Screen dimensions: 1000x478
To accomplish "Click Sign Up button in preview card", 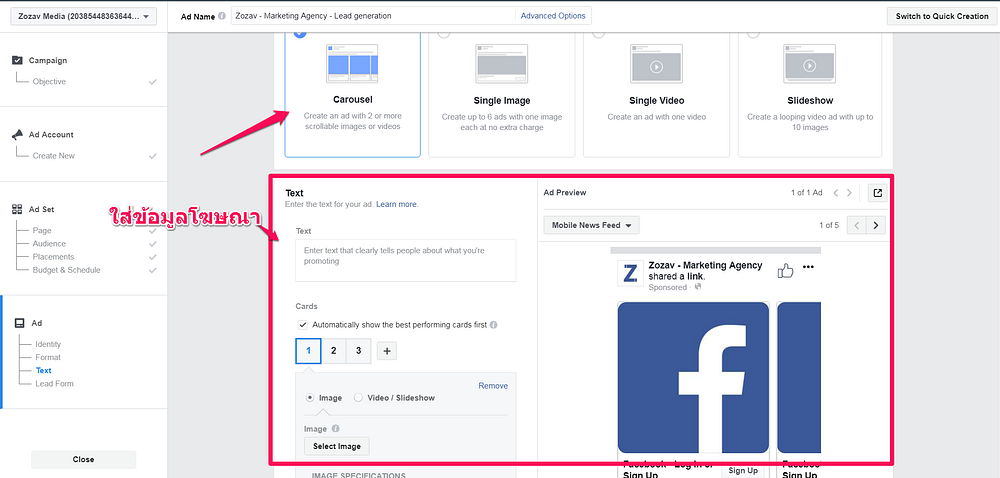I will tap(743, 470).
